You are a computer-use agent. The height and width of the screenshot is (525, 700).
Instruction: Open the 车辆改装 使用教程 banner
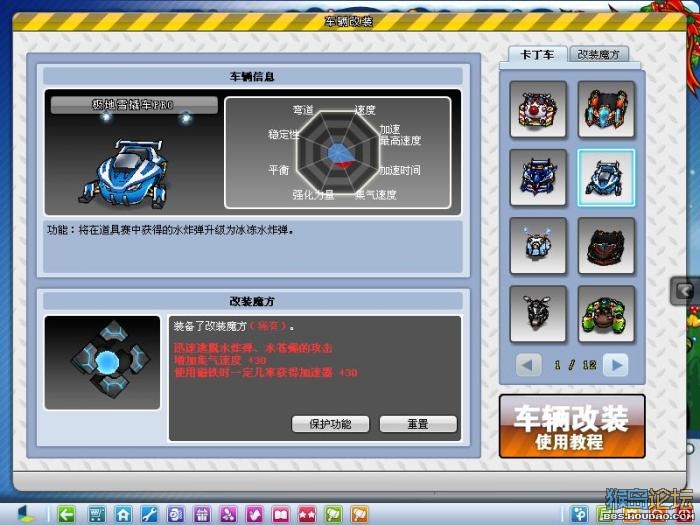pyautogui.click(x=572, y=426)
